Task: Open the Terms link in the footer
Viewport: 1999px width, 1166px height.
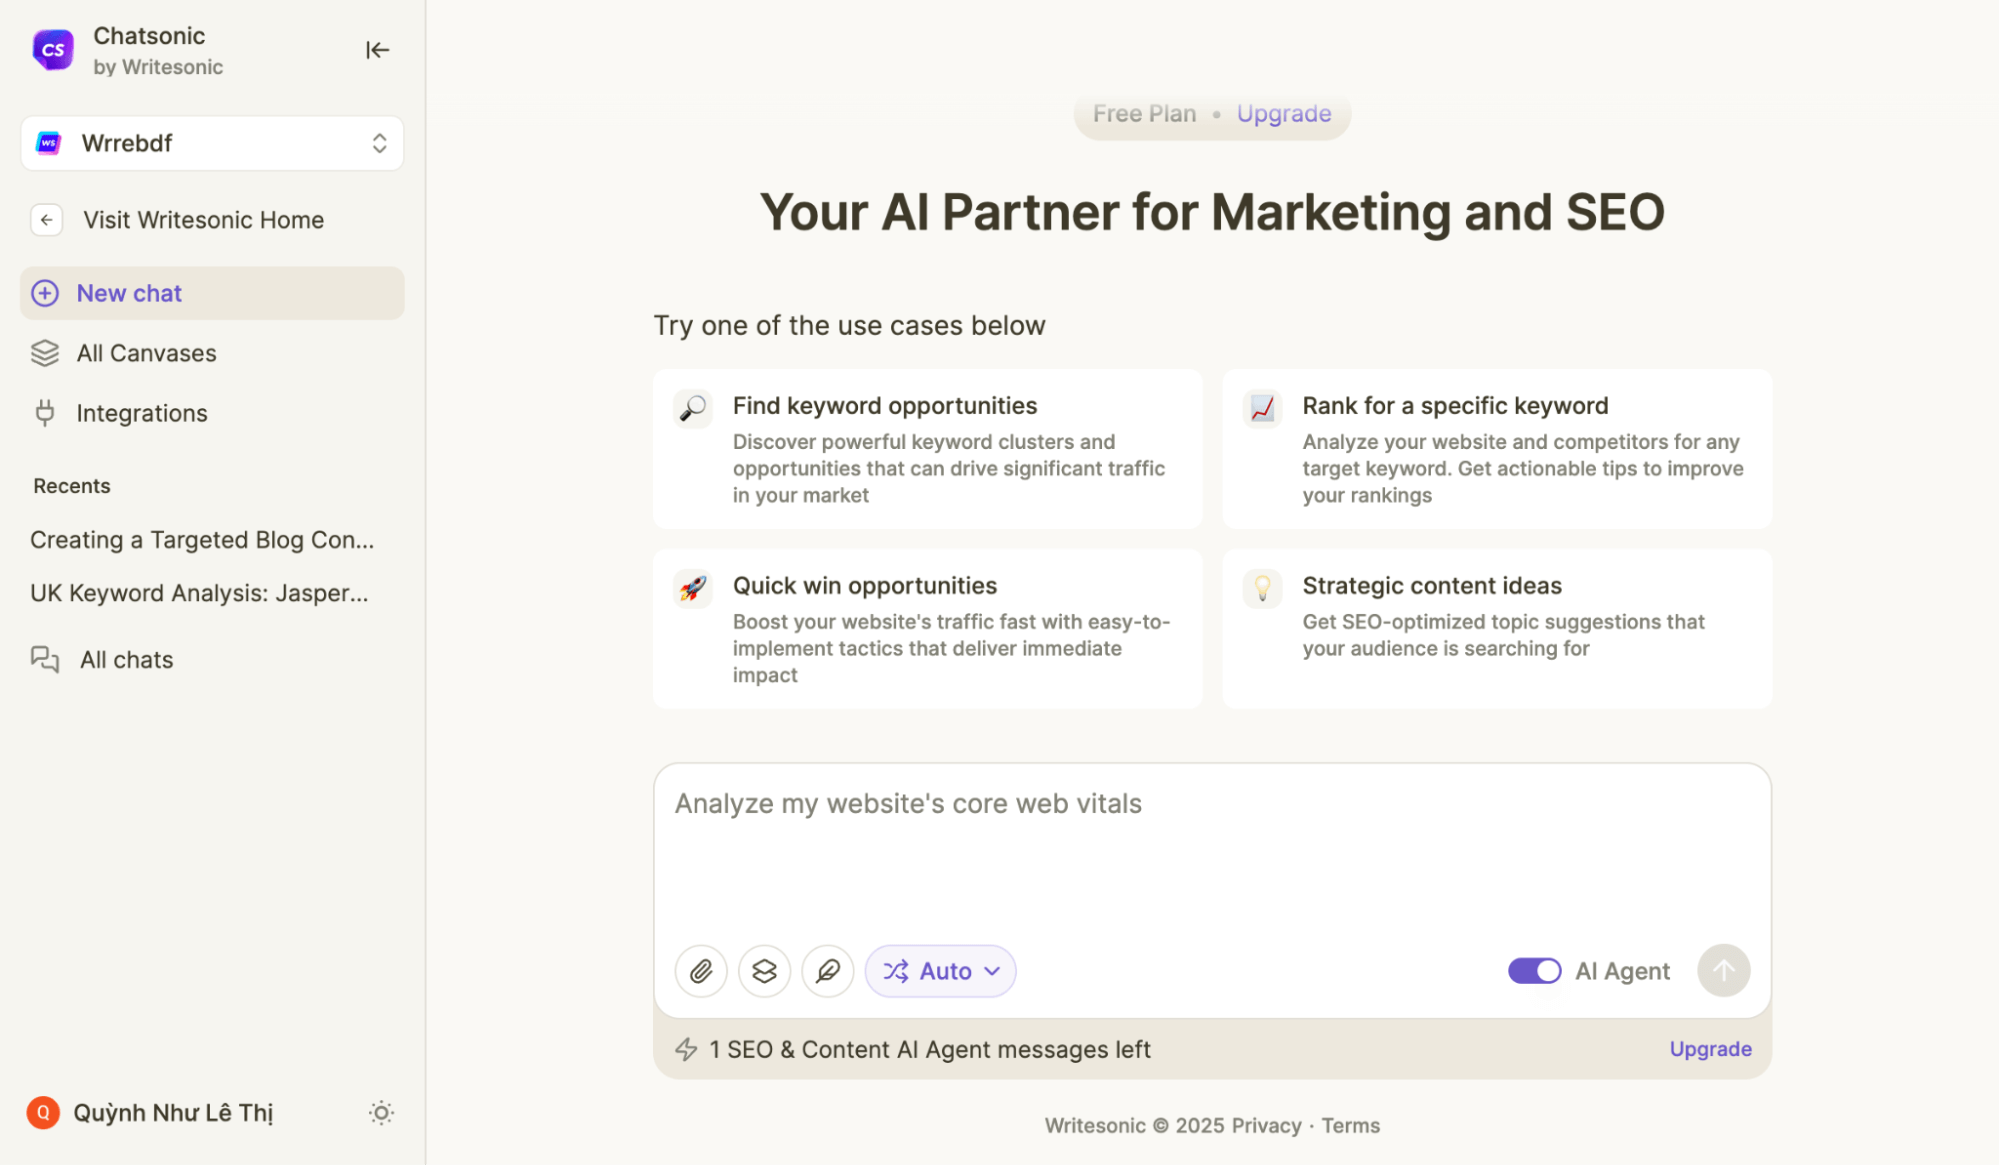Action: pyautogui.click(x=1350, y=1126)
